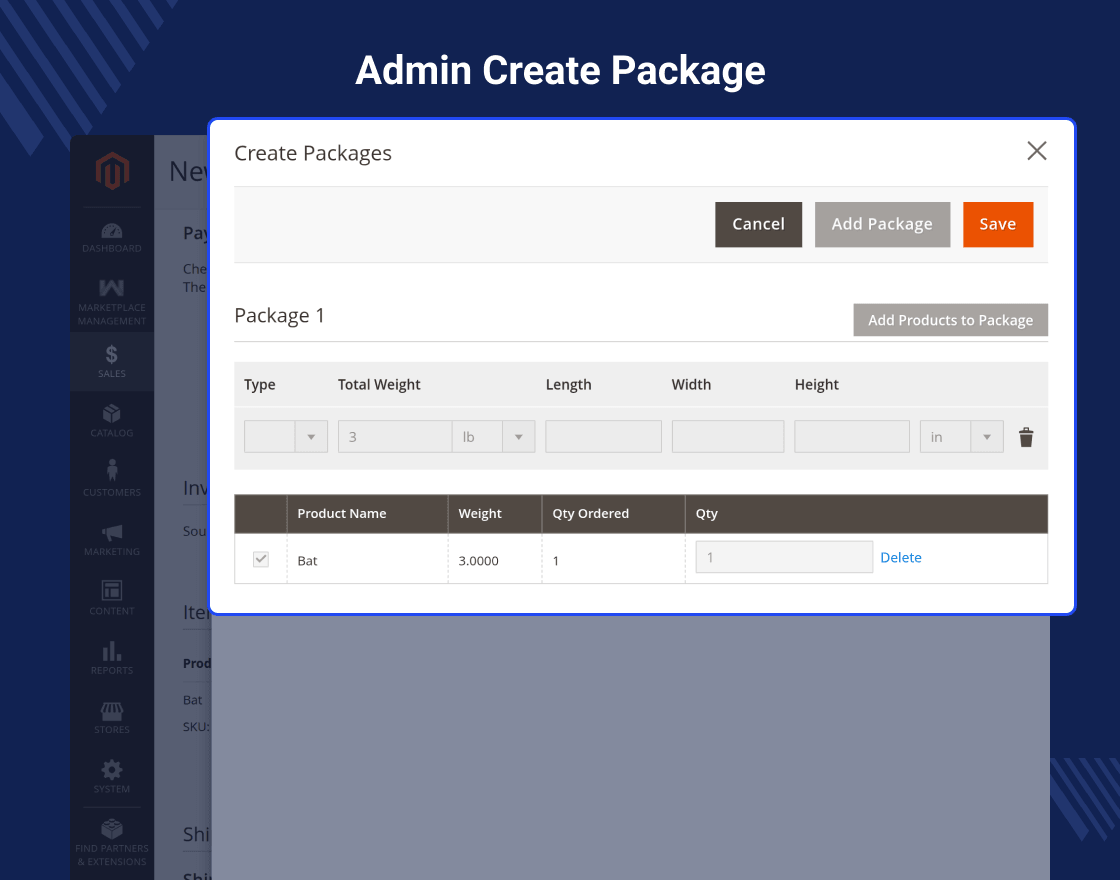
Task: Open the Sales sidebar menu
Action: click(111, 361)
